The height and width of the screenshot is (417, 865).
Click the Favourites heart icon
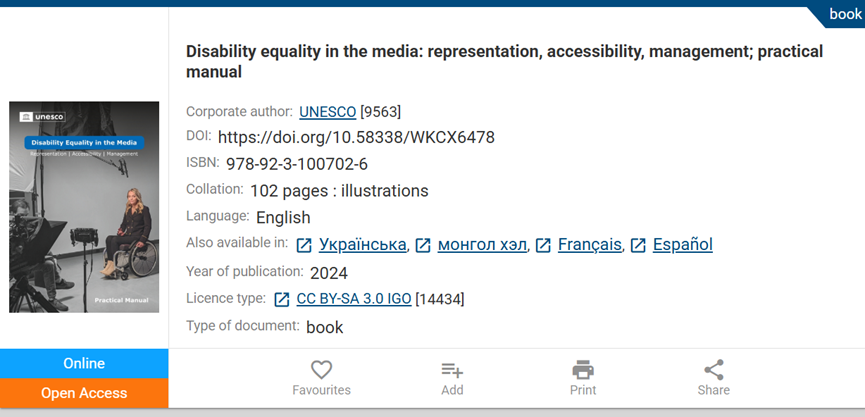click(321, 369)
